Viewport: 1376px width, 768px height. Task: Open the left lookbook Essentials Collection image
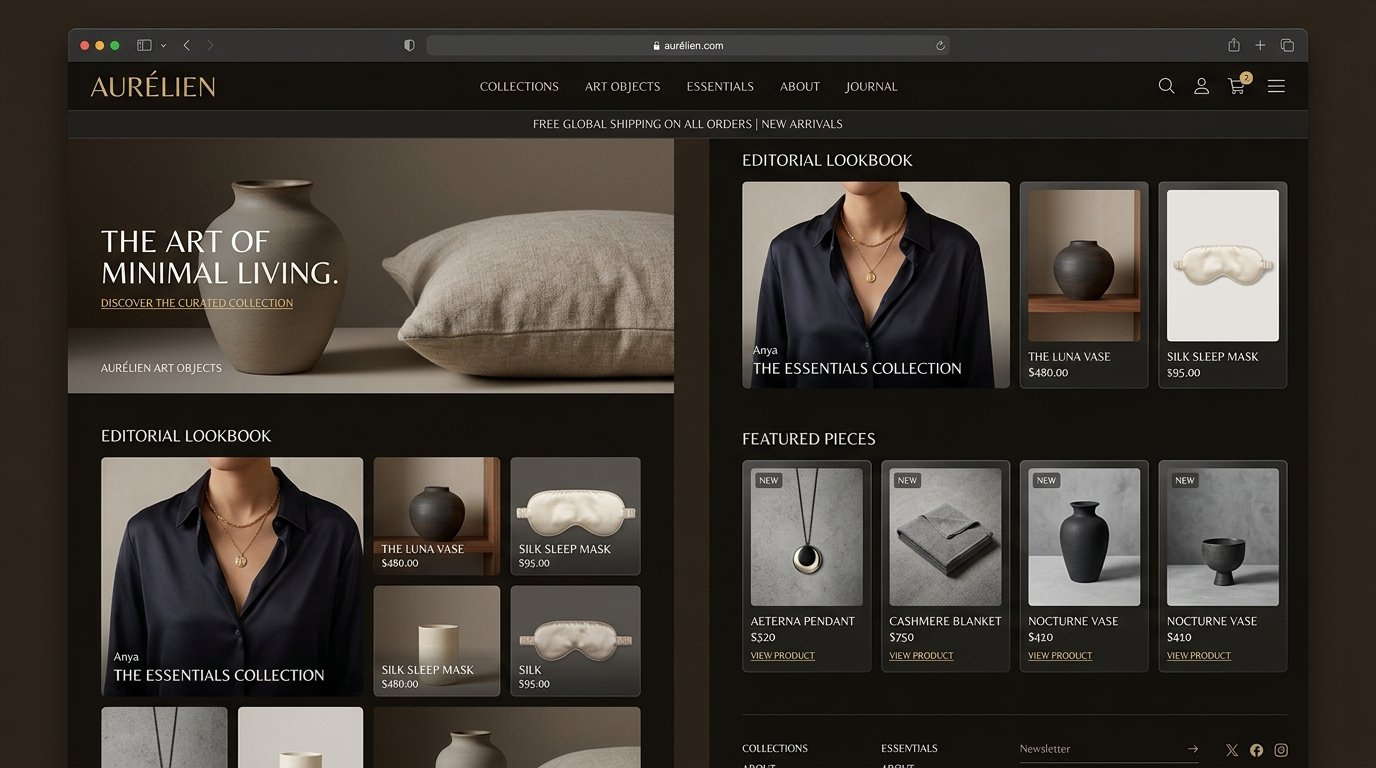click(x=232, y=577)
